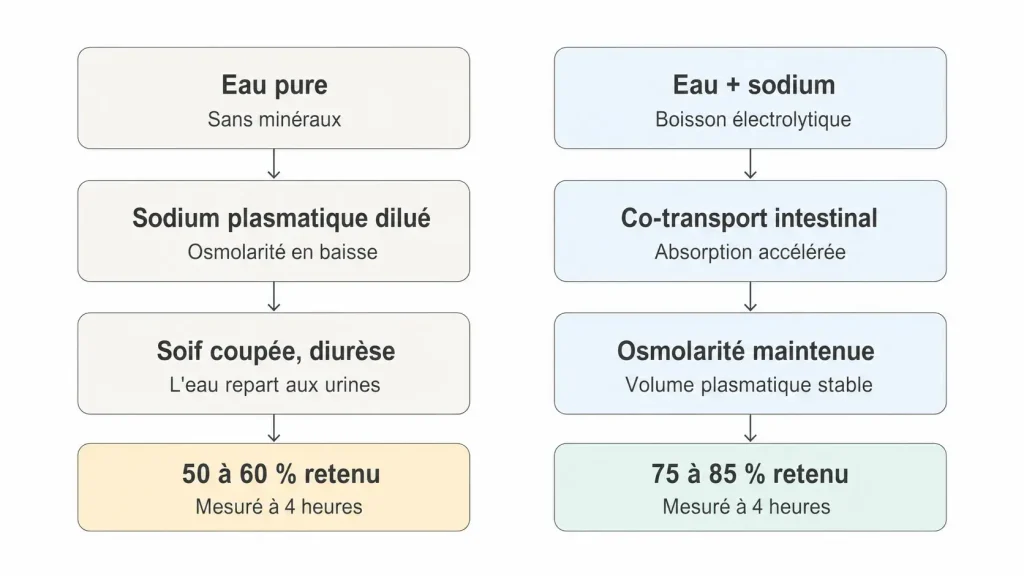
Task: Click the 'Sans minéraux' subtitle text
Action: click(274, 120)
